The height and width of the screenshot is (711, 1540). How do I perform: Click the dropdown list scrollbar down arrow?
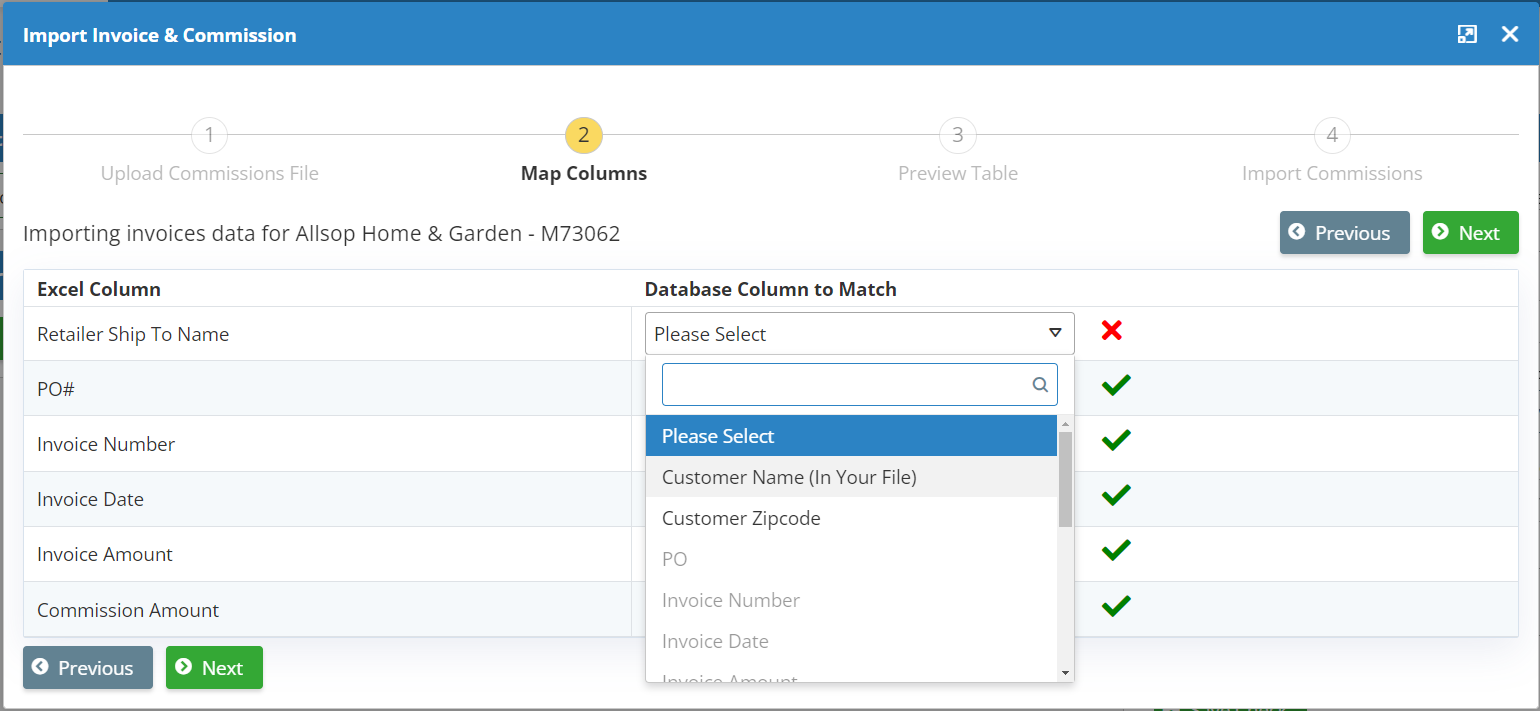pos(1065,673)
